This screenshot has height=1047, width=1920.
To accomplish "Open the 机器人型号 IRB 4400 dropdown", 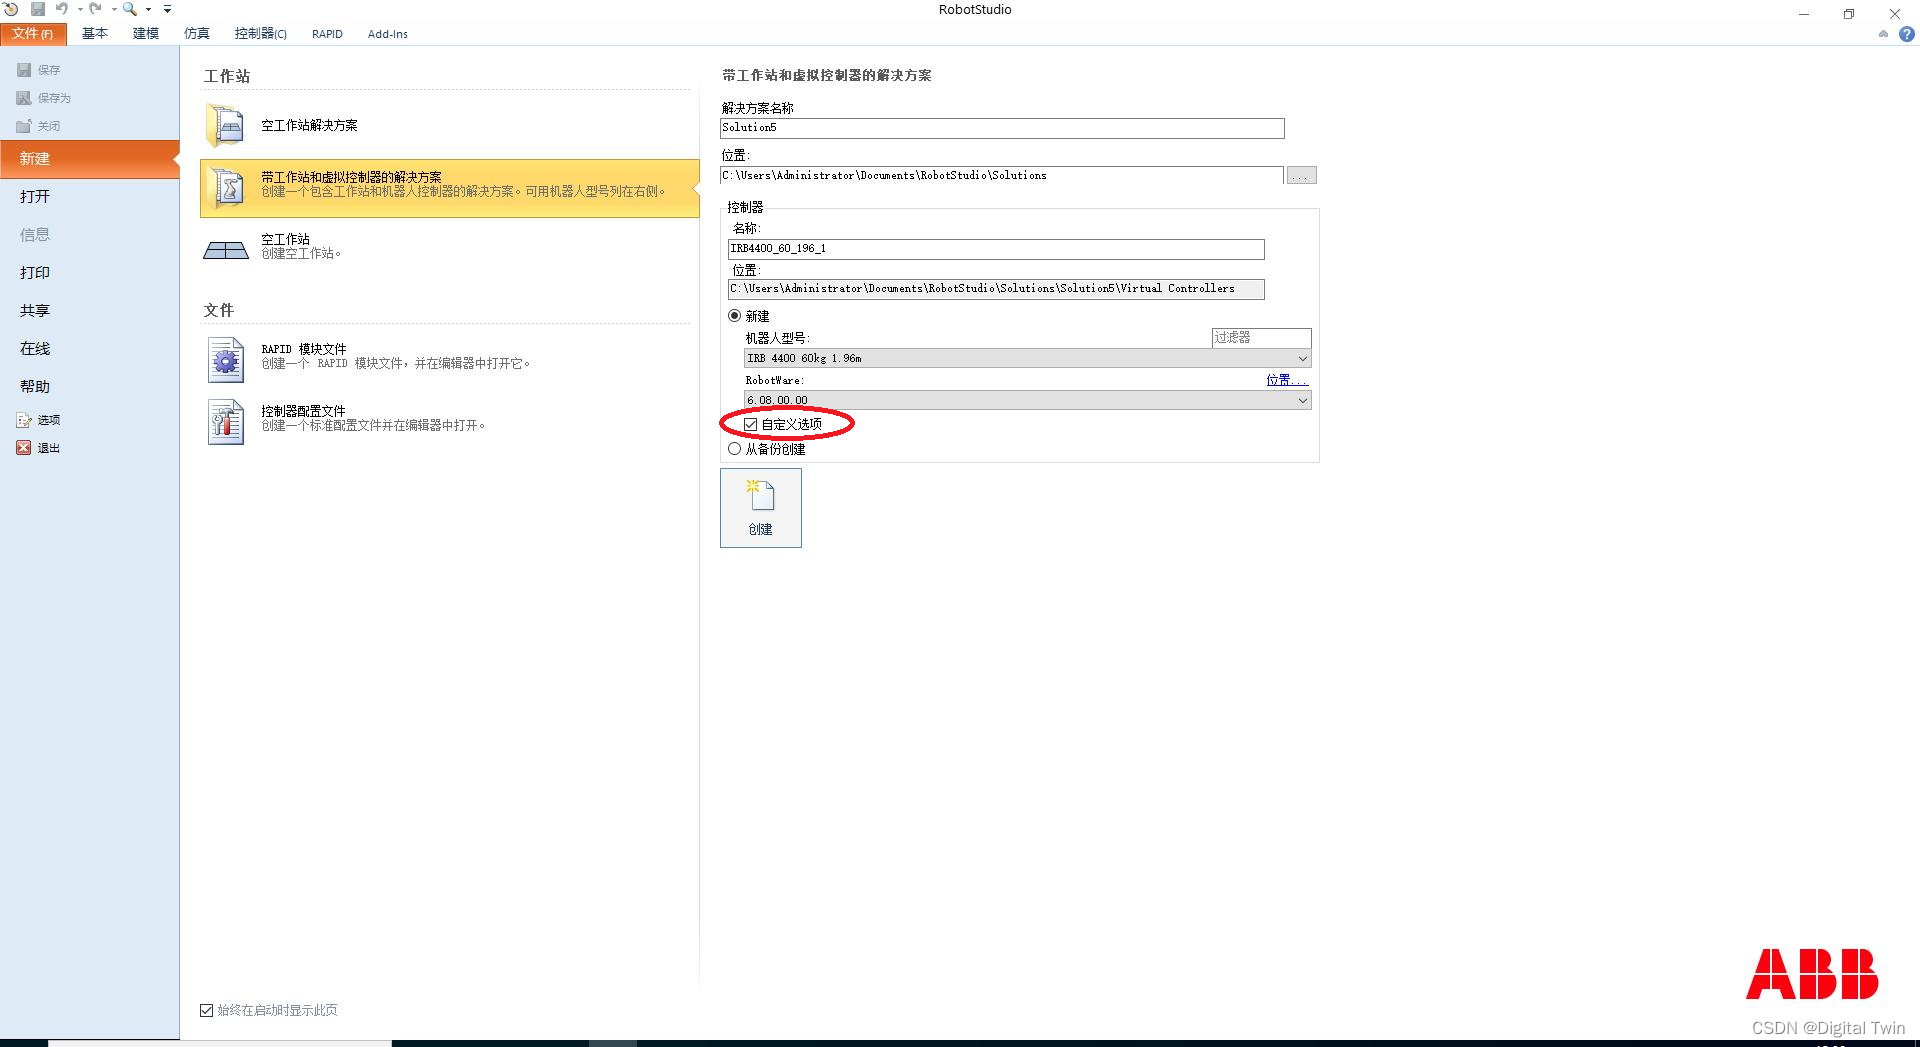I will [x=1027, y=358].
